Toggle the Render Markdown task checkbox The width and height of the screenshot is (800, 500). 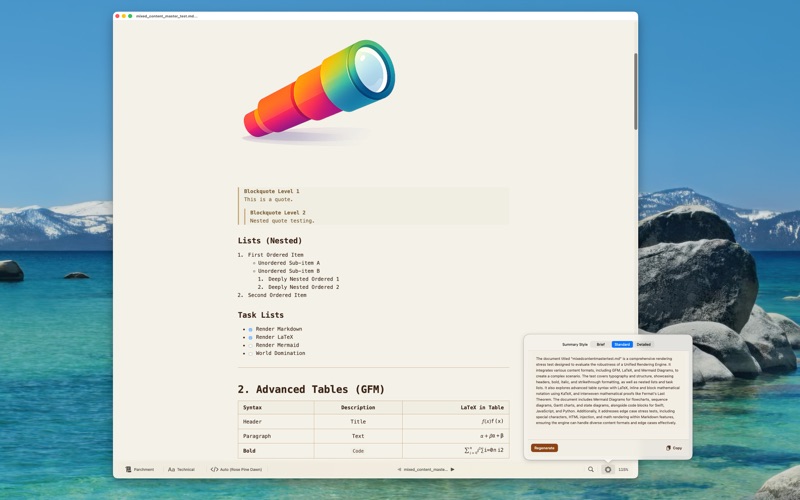pos(251,330)
